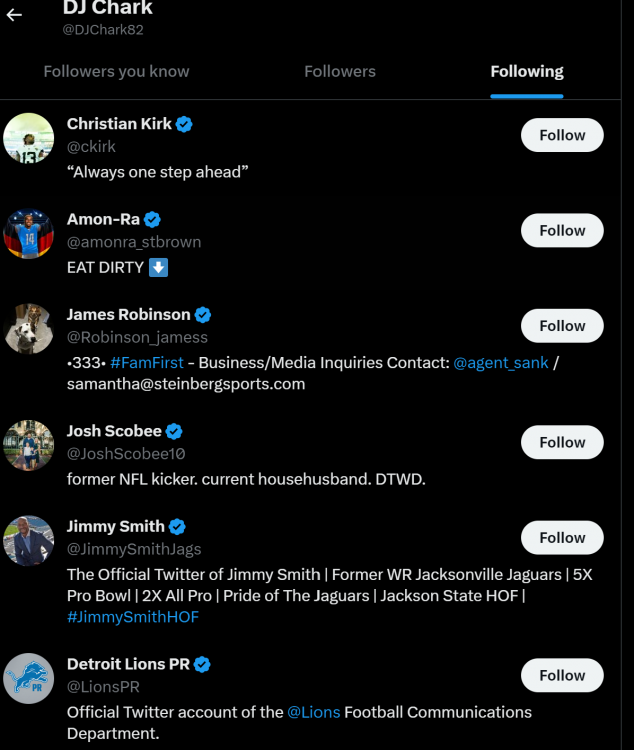The height and width of the screenshot is (750, 634).
Task: Follow James Robinson
Action: click(x=562, y=326)
